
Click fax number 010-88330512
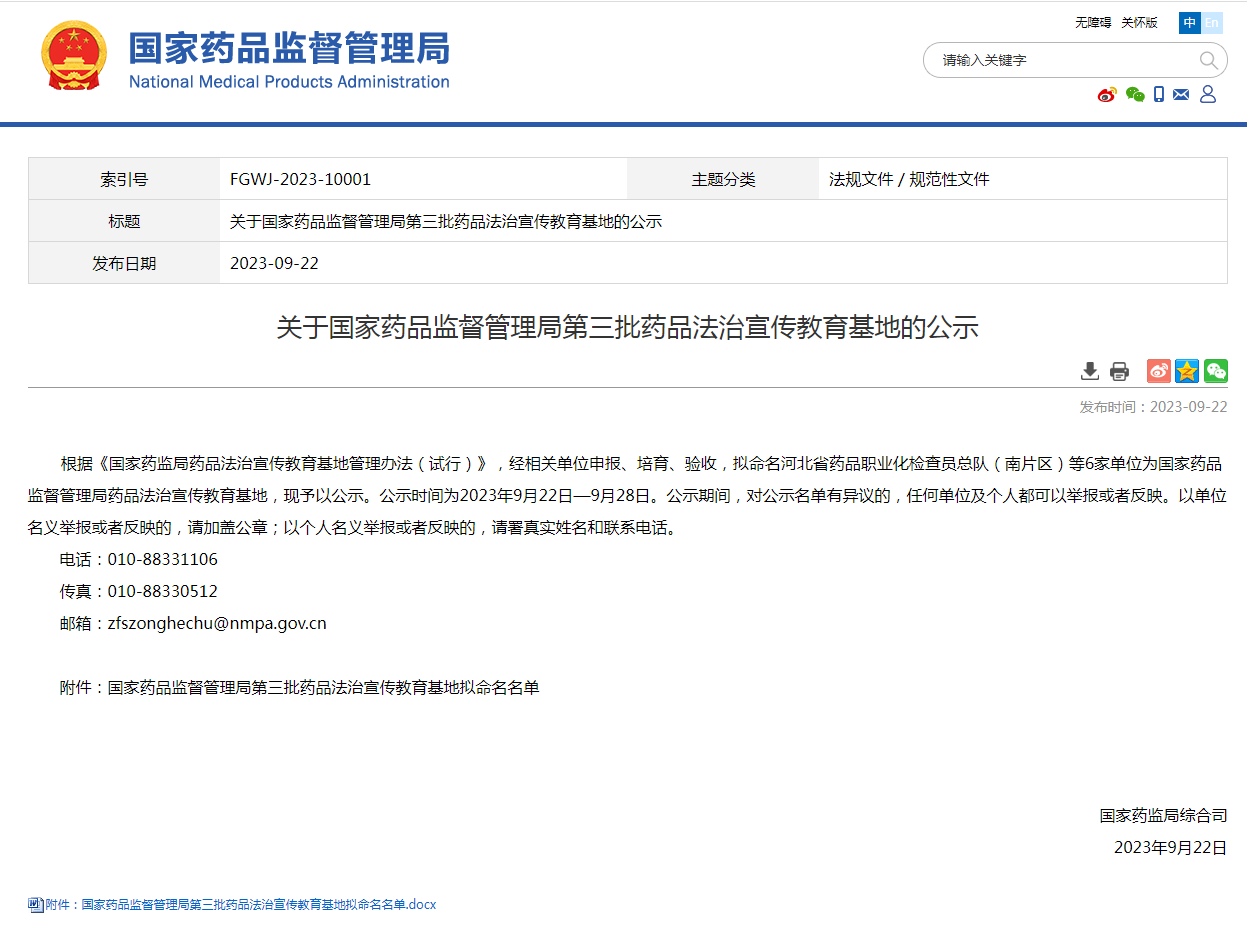tap(162, 591)
